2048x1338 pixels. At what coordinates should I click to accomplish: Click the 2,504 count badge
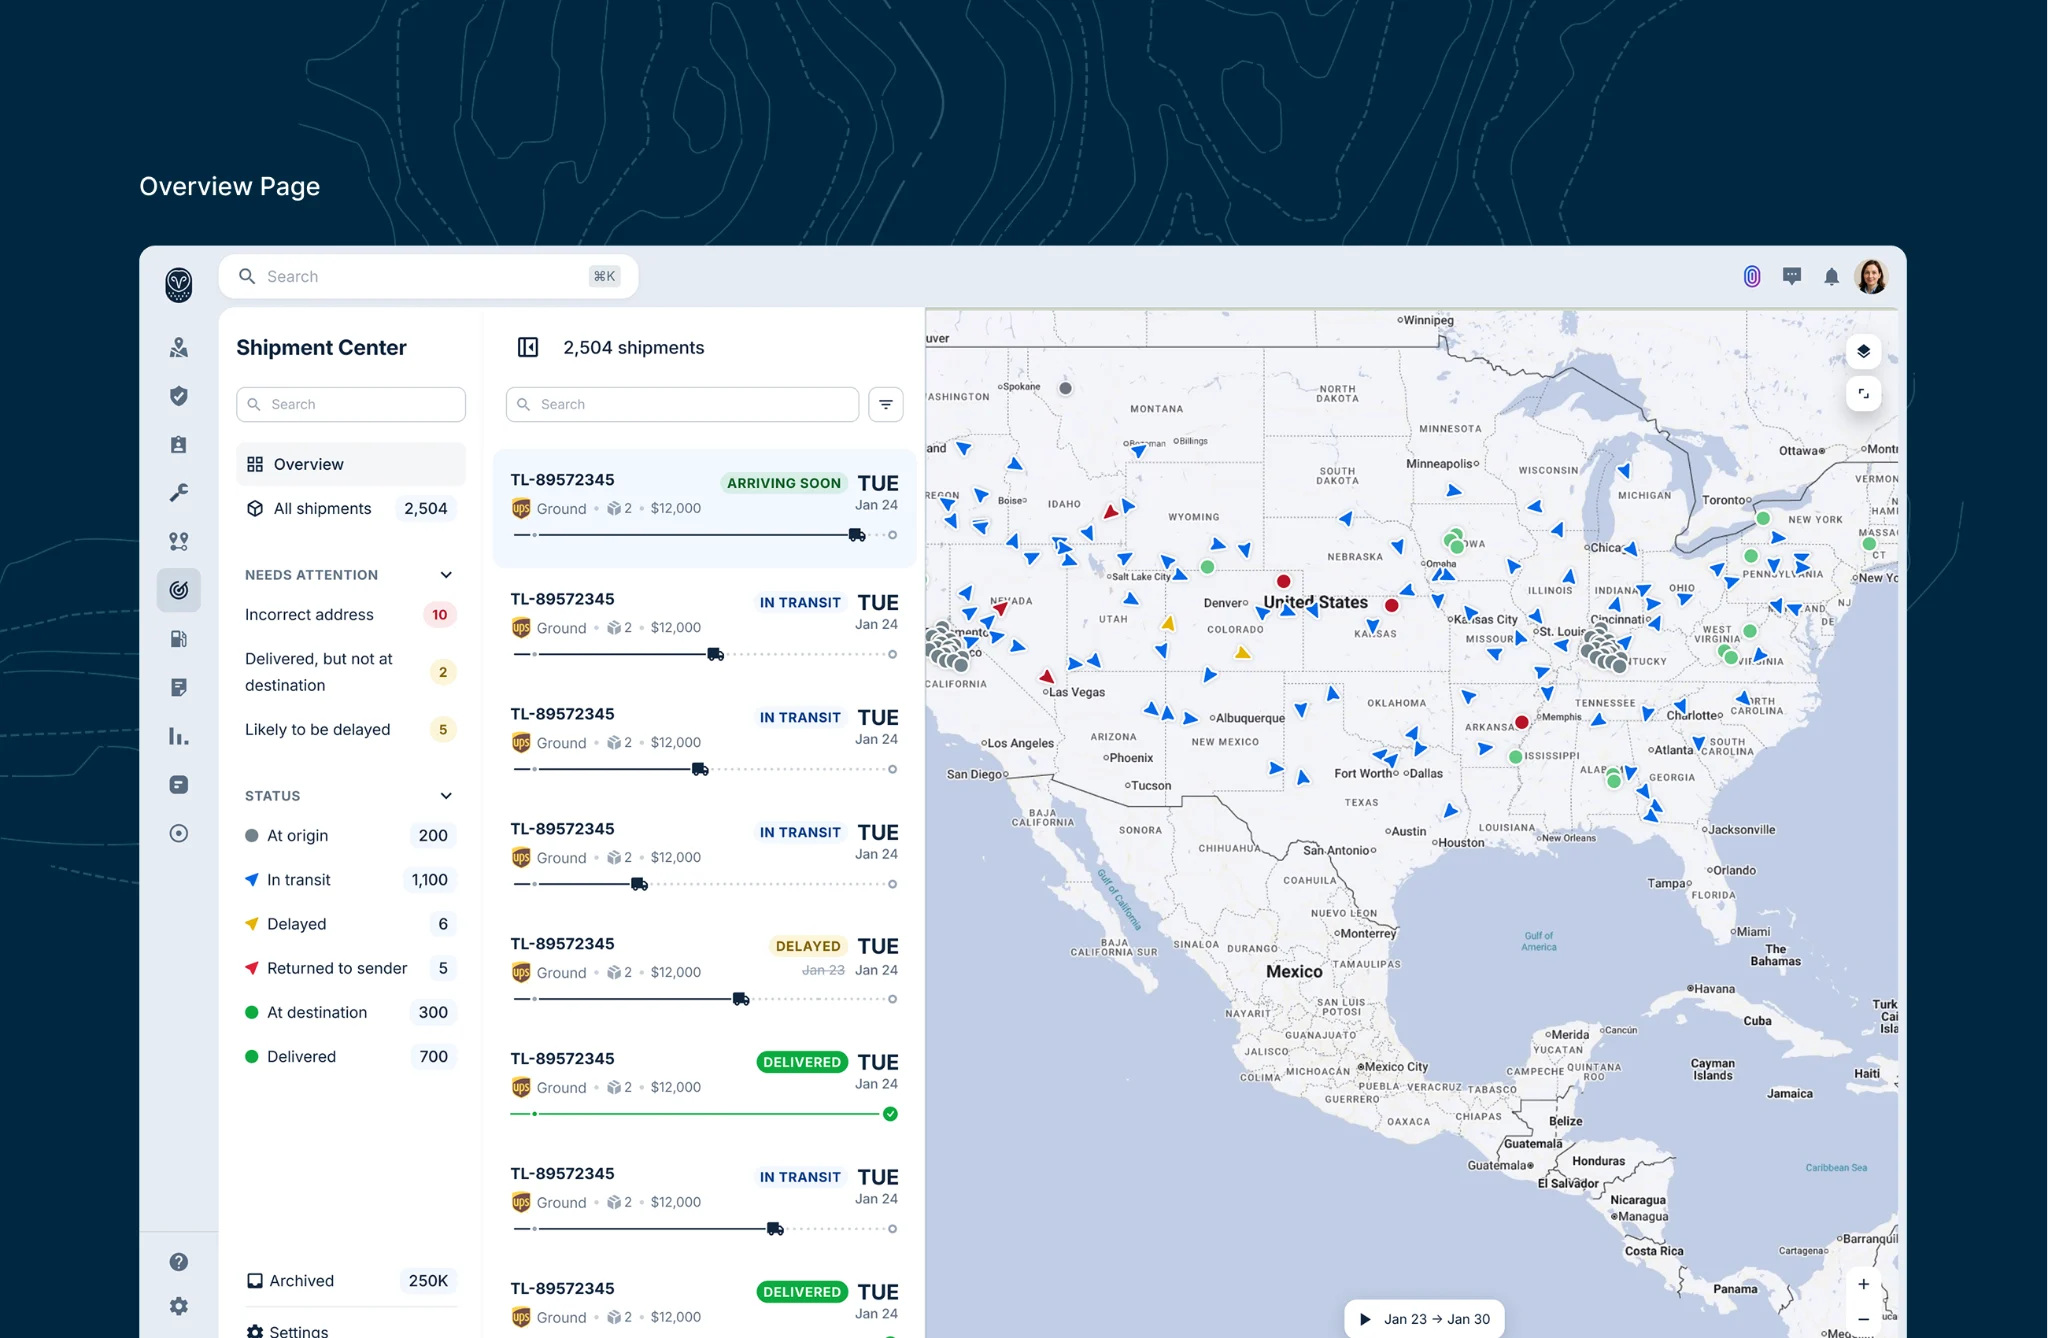[x=425, y=508]
